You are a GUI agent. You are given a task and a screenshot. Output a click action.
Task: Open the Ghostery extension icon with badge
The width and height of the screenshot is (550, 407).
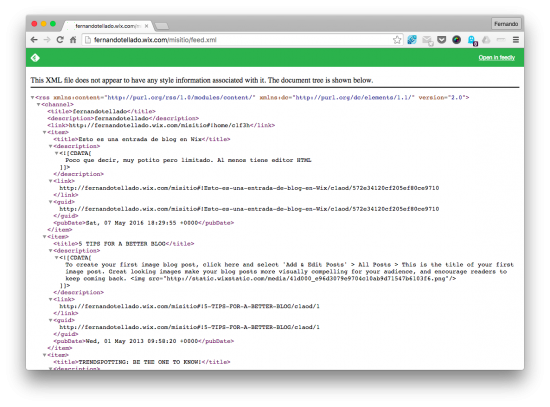[x=472, y=40]
